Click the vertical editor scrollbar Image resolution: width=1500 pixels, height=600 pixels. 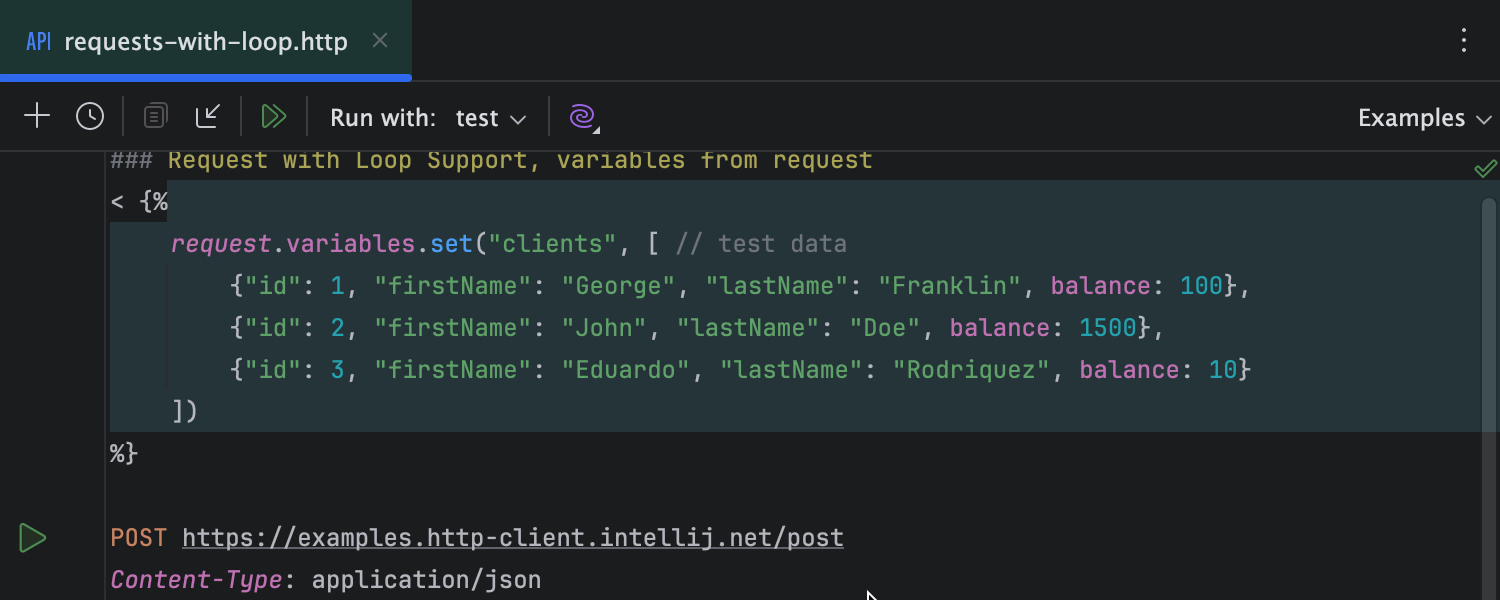pyautogui.click(x=1489, y=400)
